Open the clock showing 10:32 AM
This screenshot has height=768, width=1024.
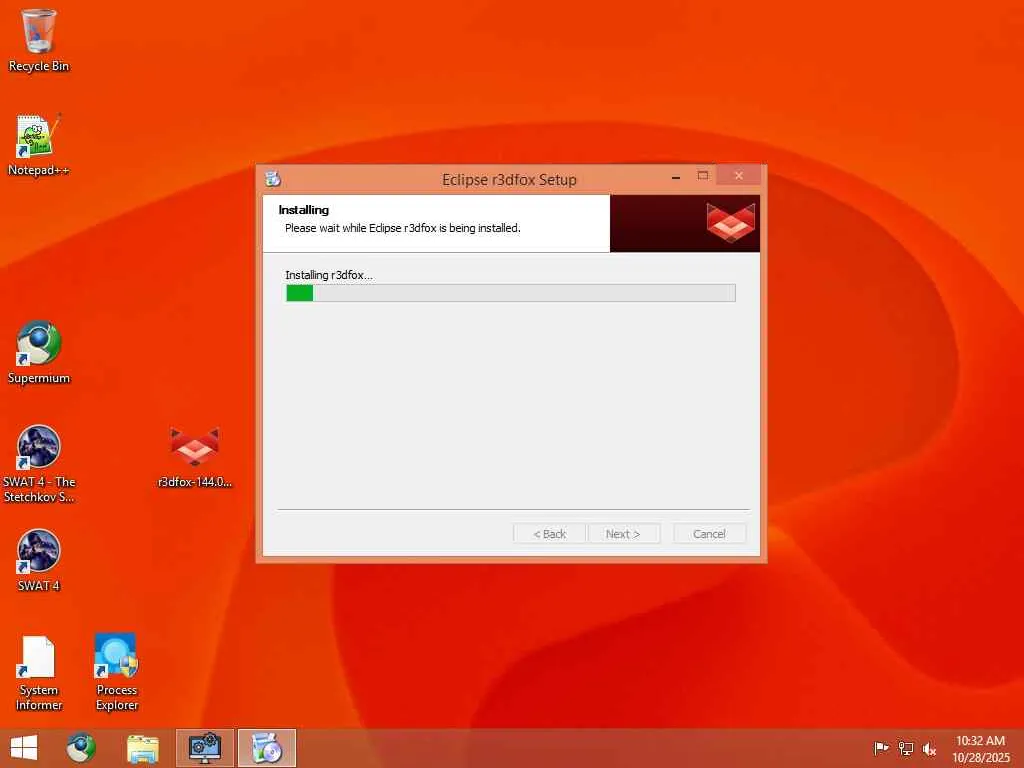tap(980, 748)
